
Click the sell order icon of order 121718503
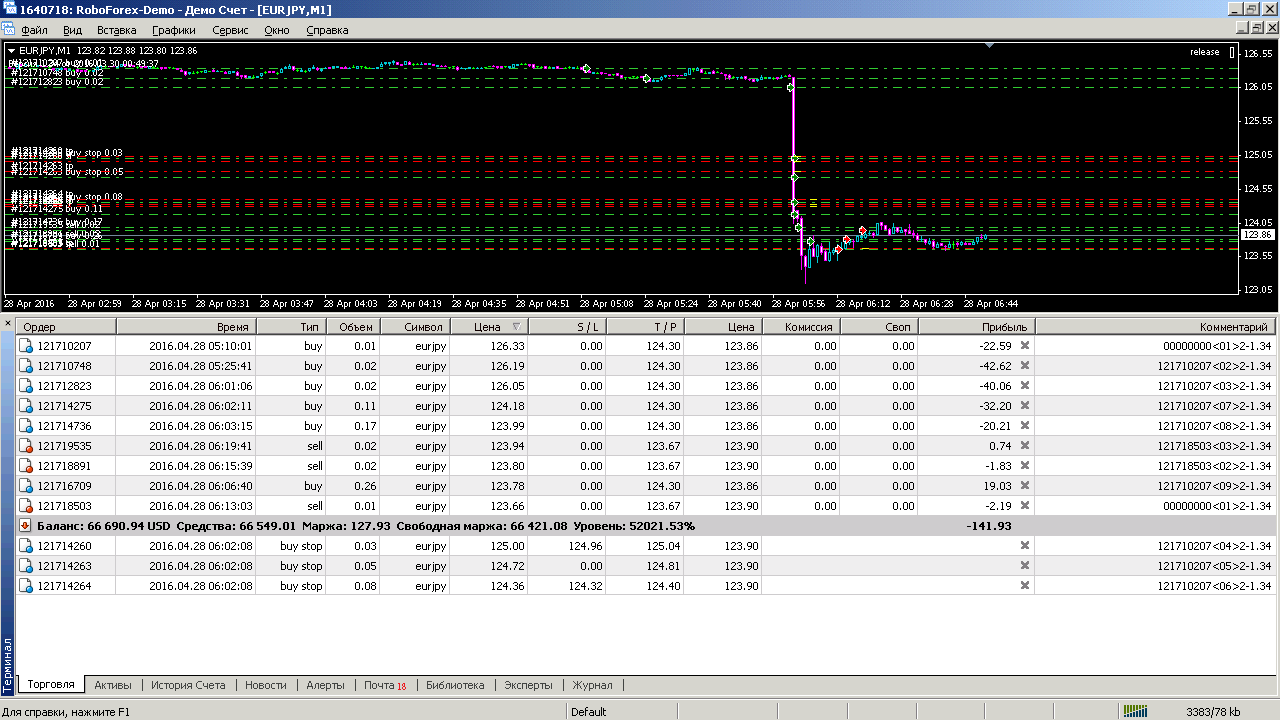26,506
